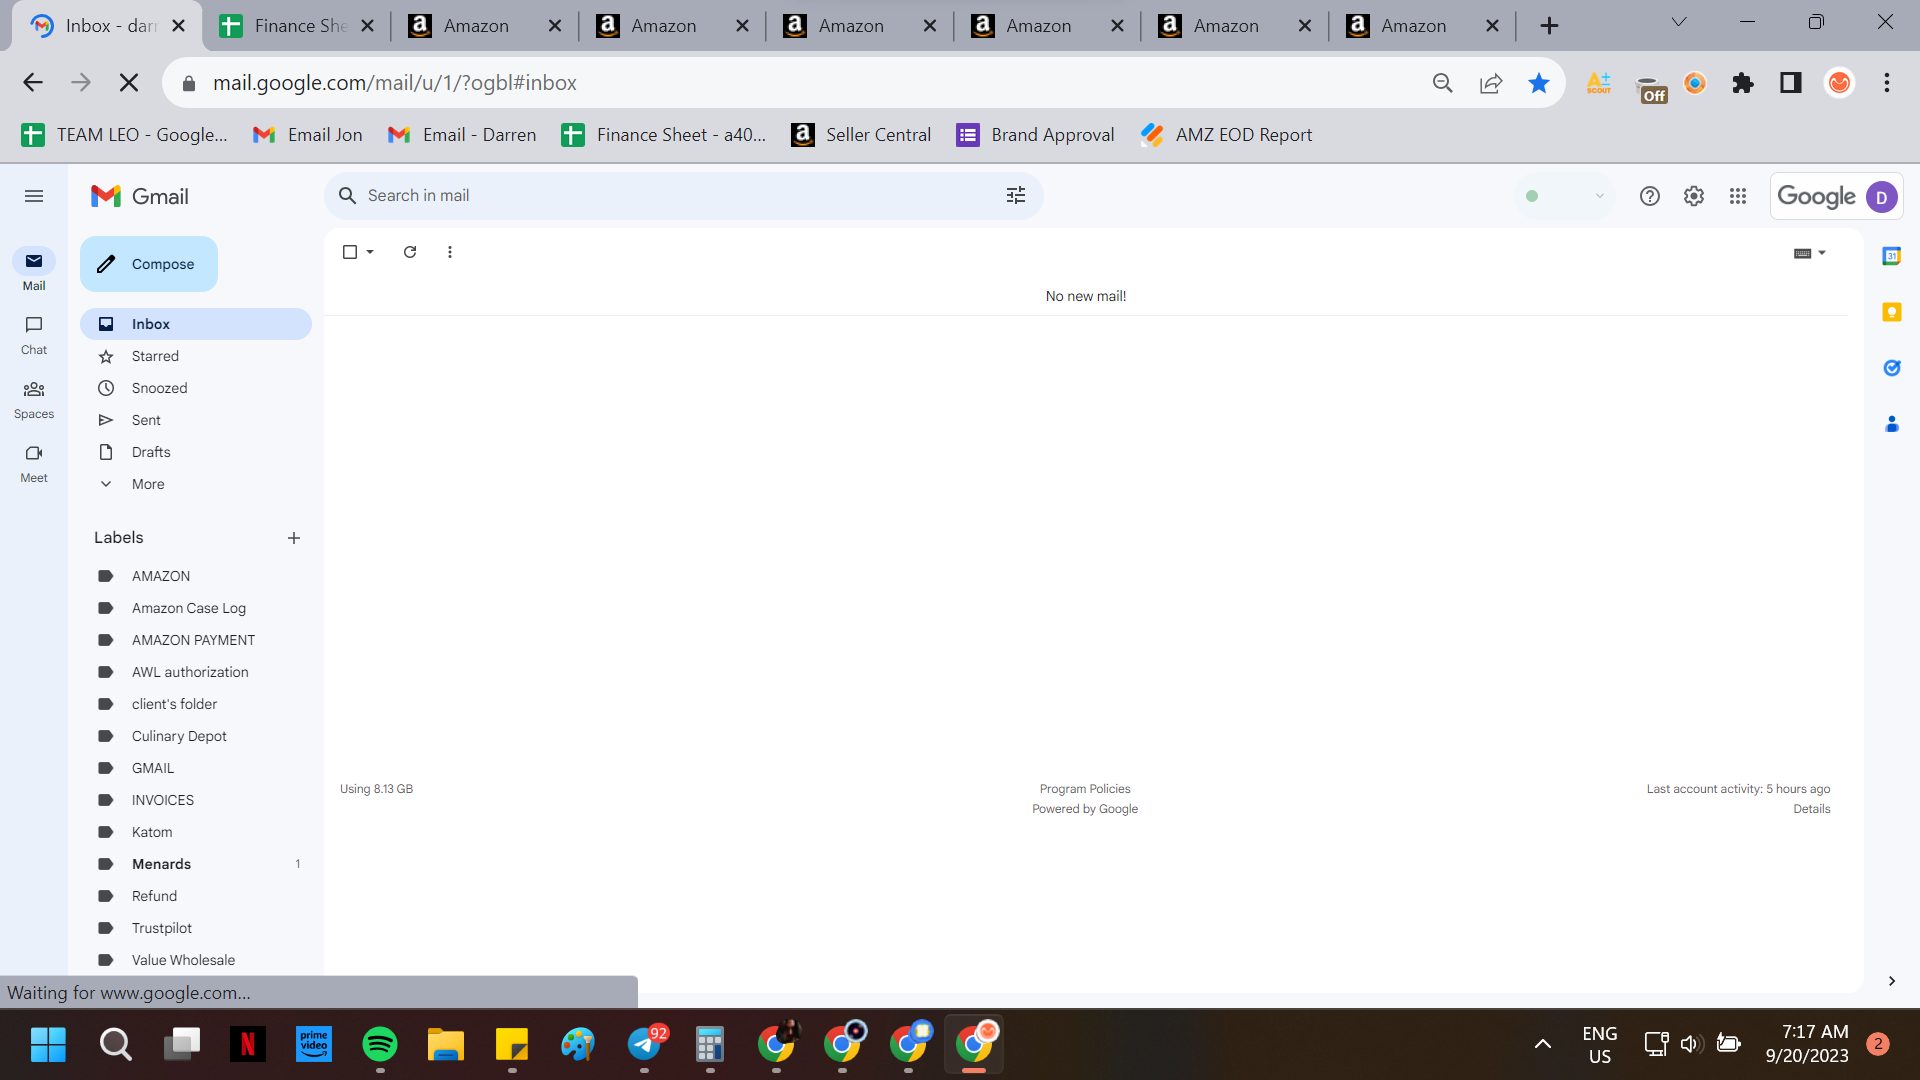Show side panel with bottom-right chevron
This screenshot has width=1920, height=1080.
pyautogui.click(x=1892, y=981)
